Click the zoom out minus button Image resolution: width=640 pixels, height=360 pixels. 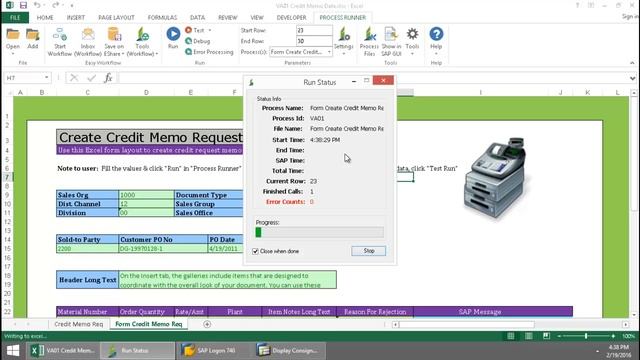point(560,336)
